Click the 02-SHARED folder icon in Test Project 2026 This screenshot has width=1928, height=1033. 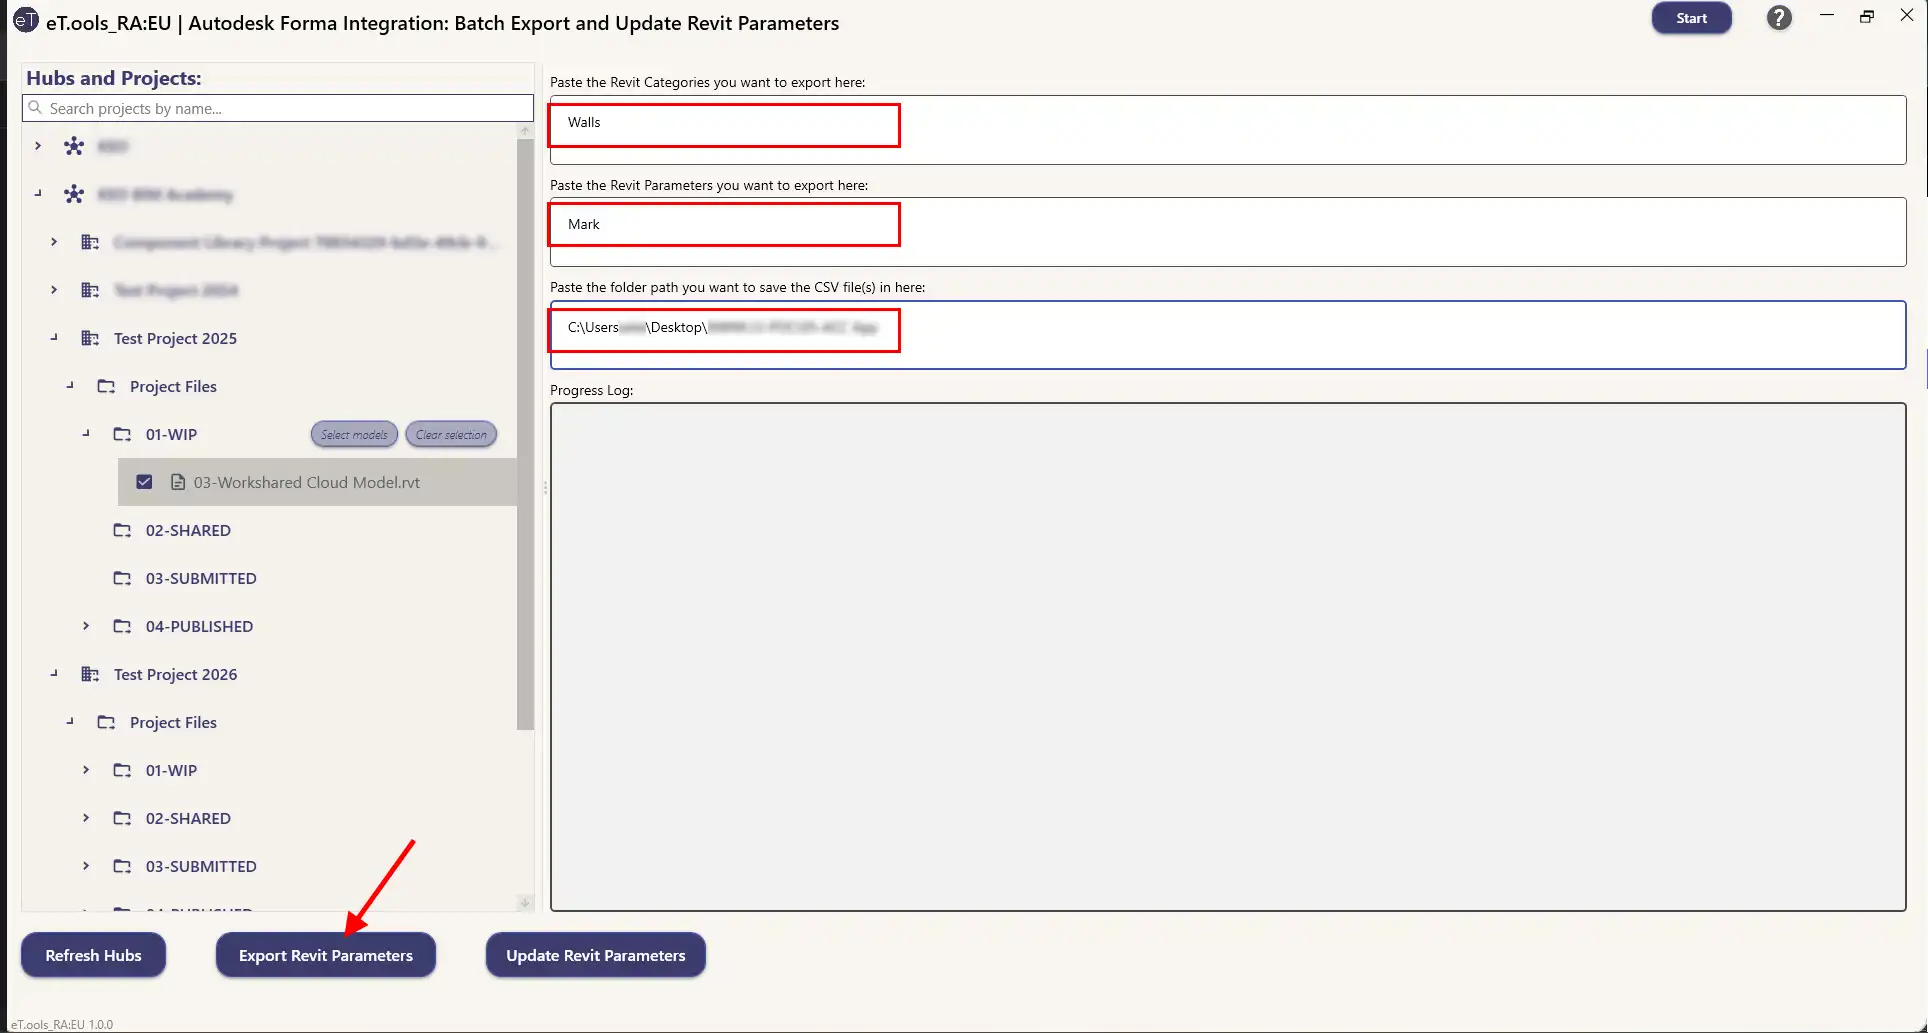[x=122, y=818]
